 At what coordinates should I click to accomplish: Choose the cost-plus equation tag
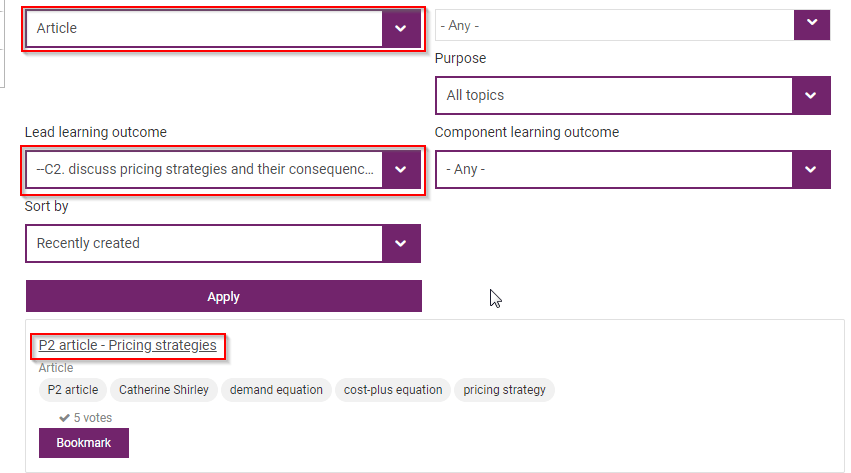(x=392, y=390)
